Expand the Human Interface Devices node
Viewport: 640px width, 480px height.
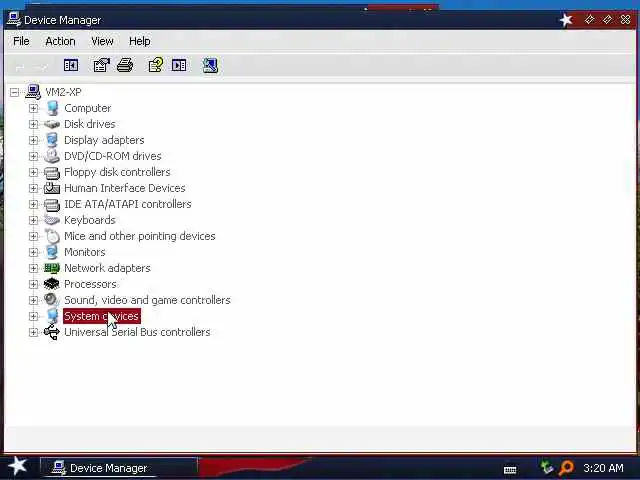pyautogui.click(x=33, y=188)
